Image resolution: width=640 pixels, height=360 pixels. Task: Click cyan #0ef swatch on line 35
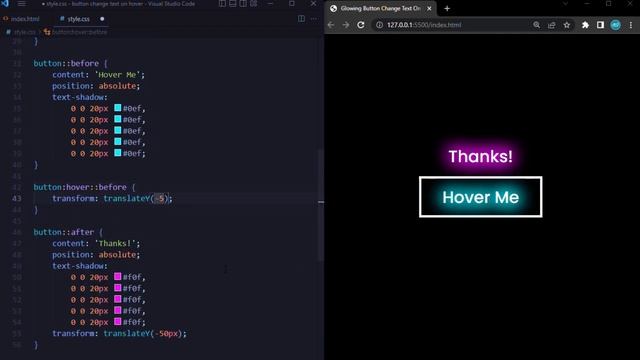[x=118, y=108]
